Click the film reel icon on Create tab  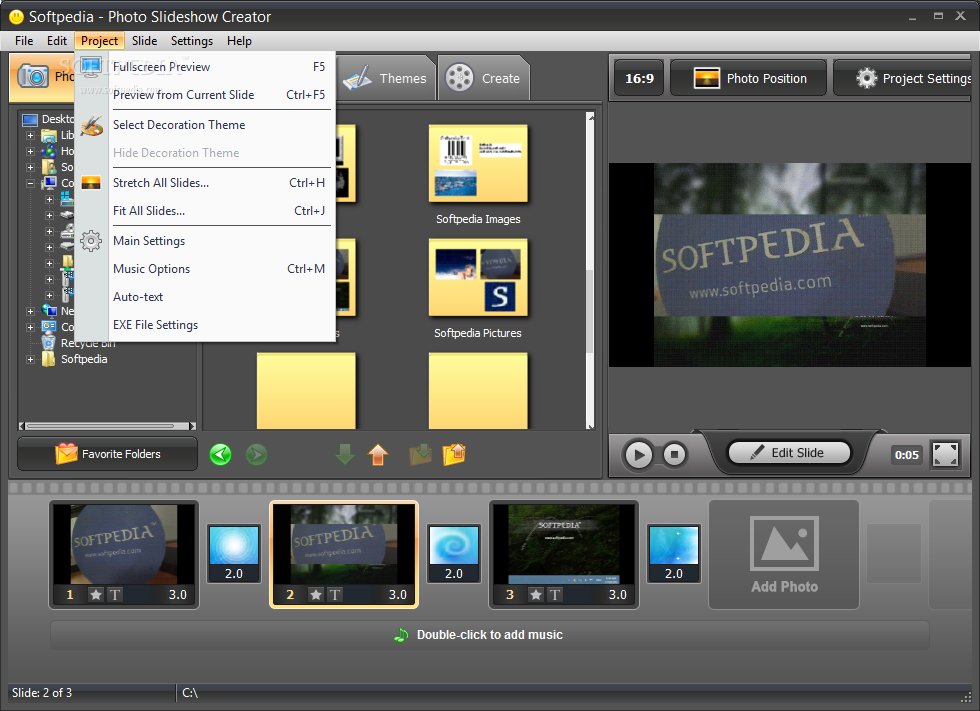(x=459, y=78)
